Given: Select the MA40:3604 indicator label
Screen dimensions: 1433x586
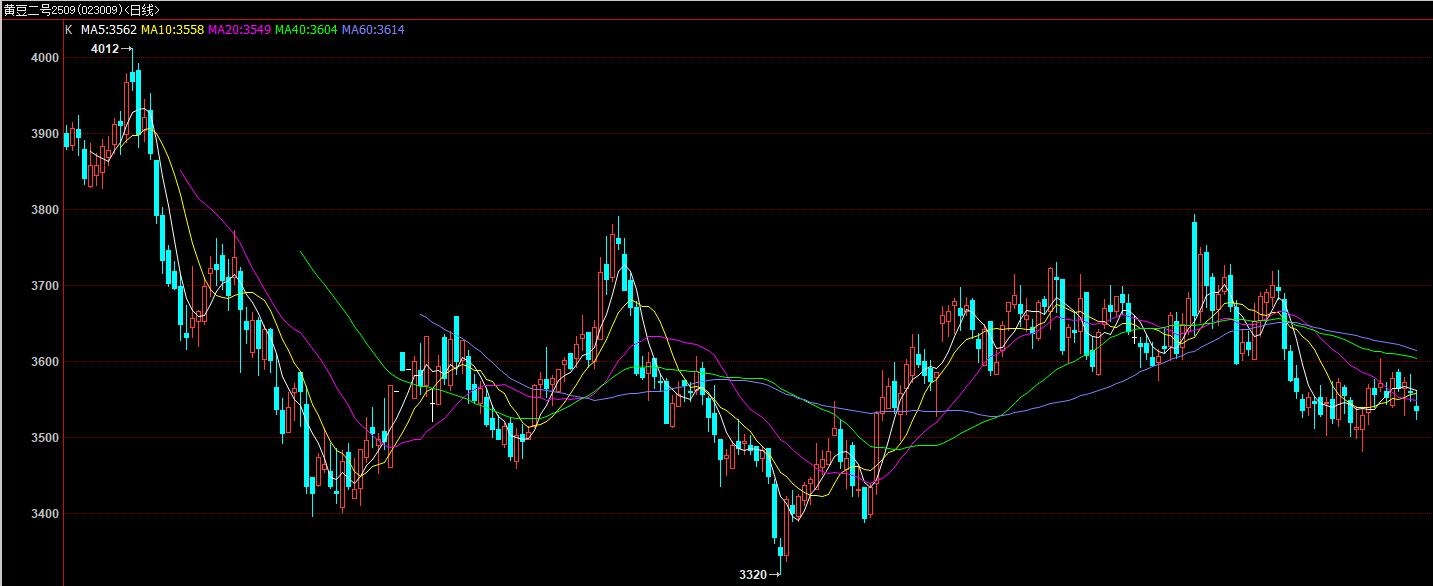Looking at the screenshot, I should pos(305,30).
